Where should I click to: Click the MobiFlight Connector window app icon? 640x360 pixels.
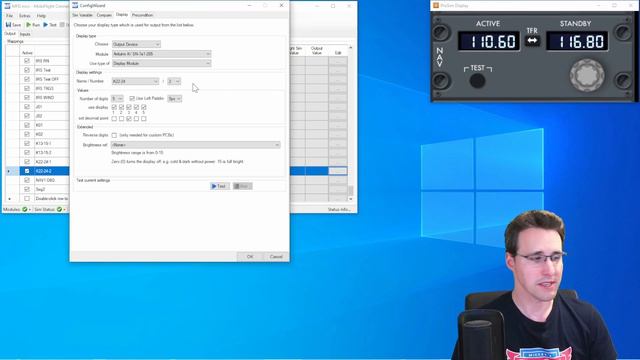point(7,6)
